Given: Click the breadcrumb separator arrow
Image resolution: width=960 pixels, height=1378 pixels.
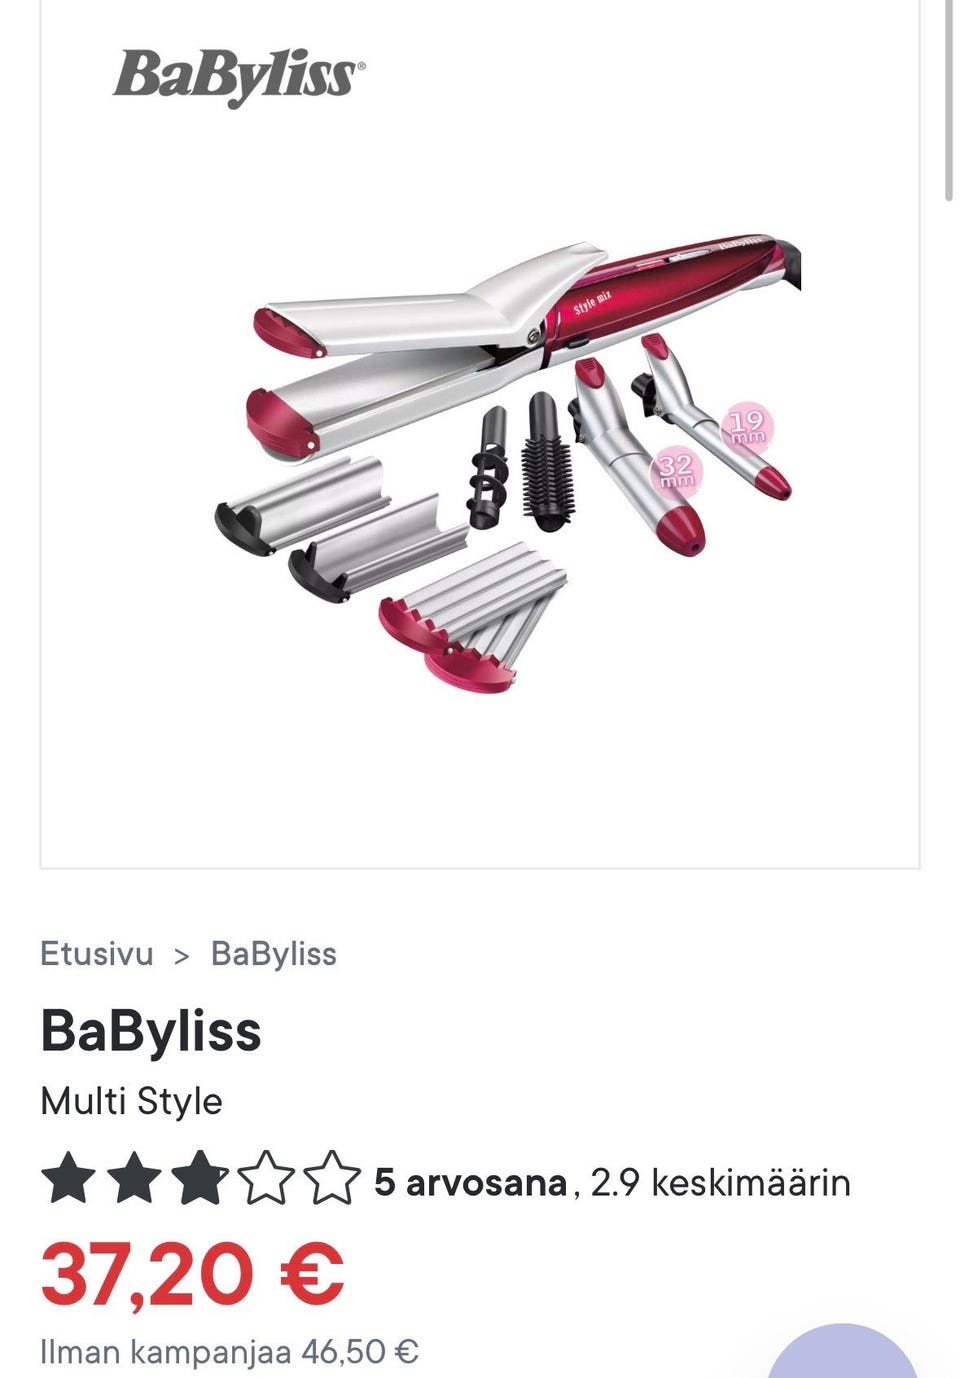Looking at the screenshot, I should pos(182,956).
